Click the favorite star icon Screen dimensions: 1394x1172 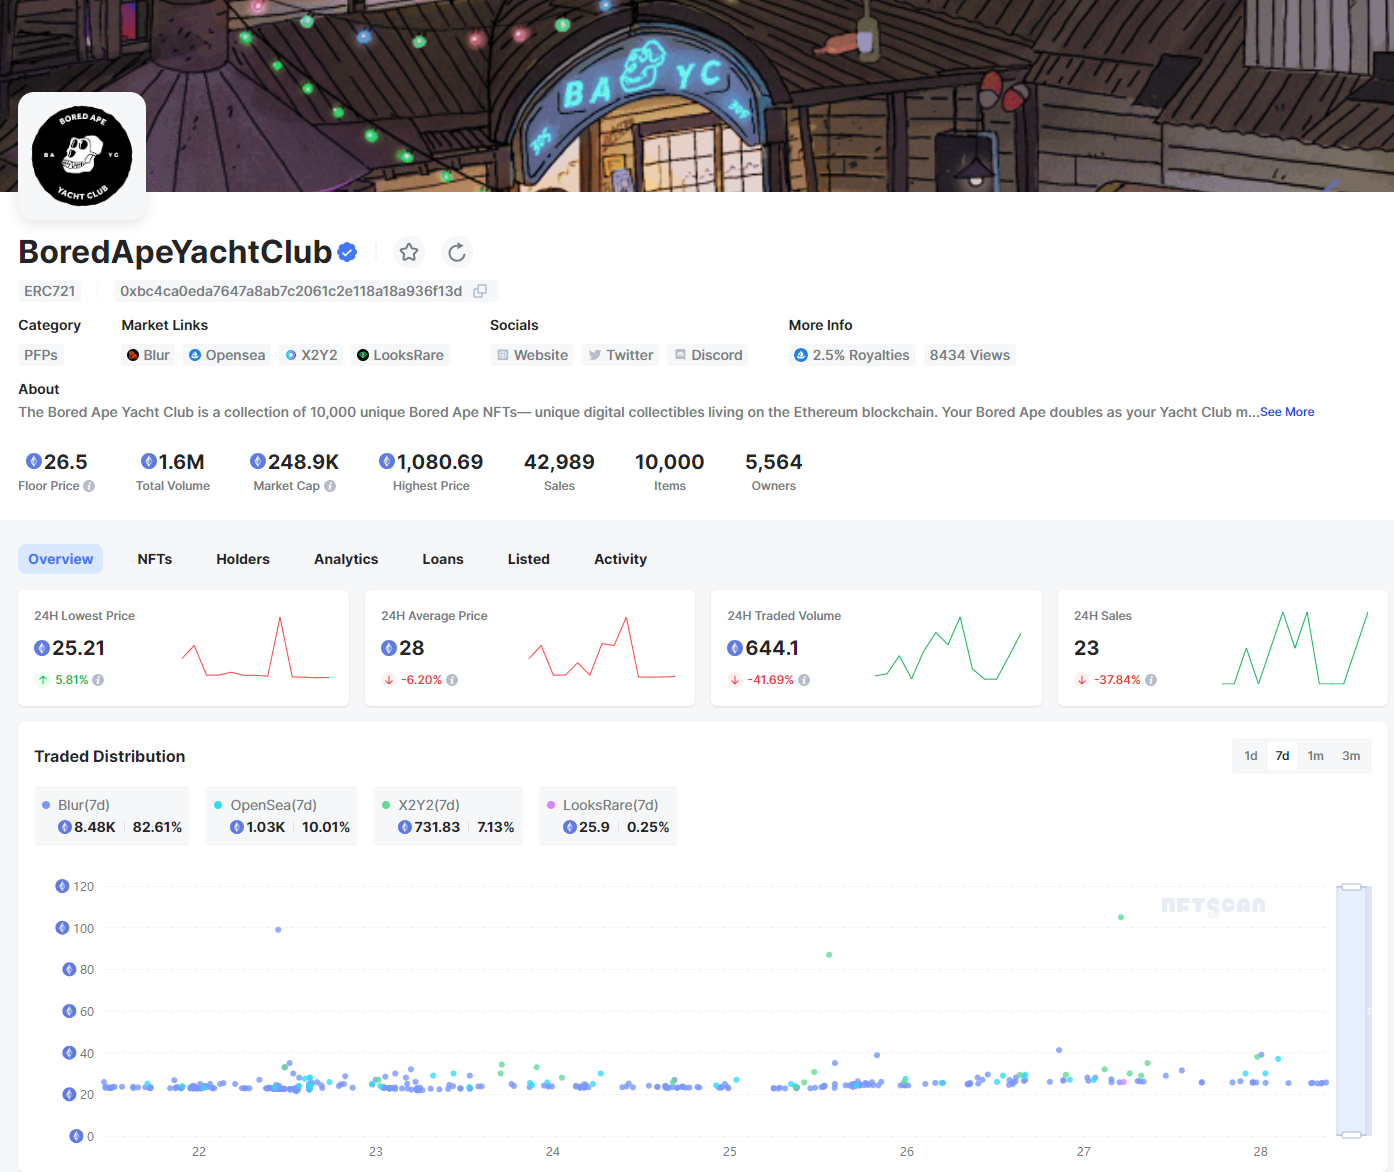click(x=409, y=252)
